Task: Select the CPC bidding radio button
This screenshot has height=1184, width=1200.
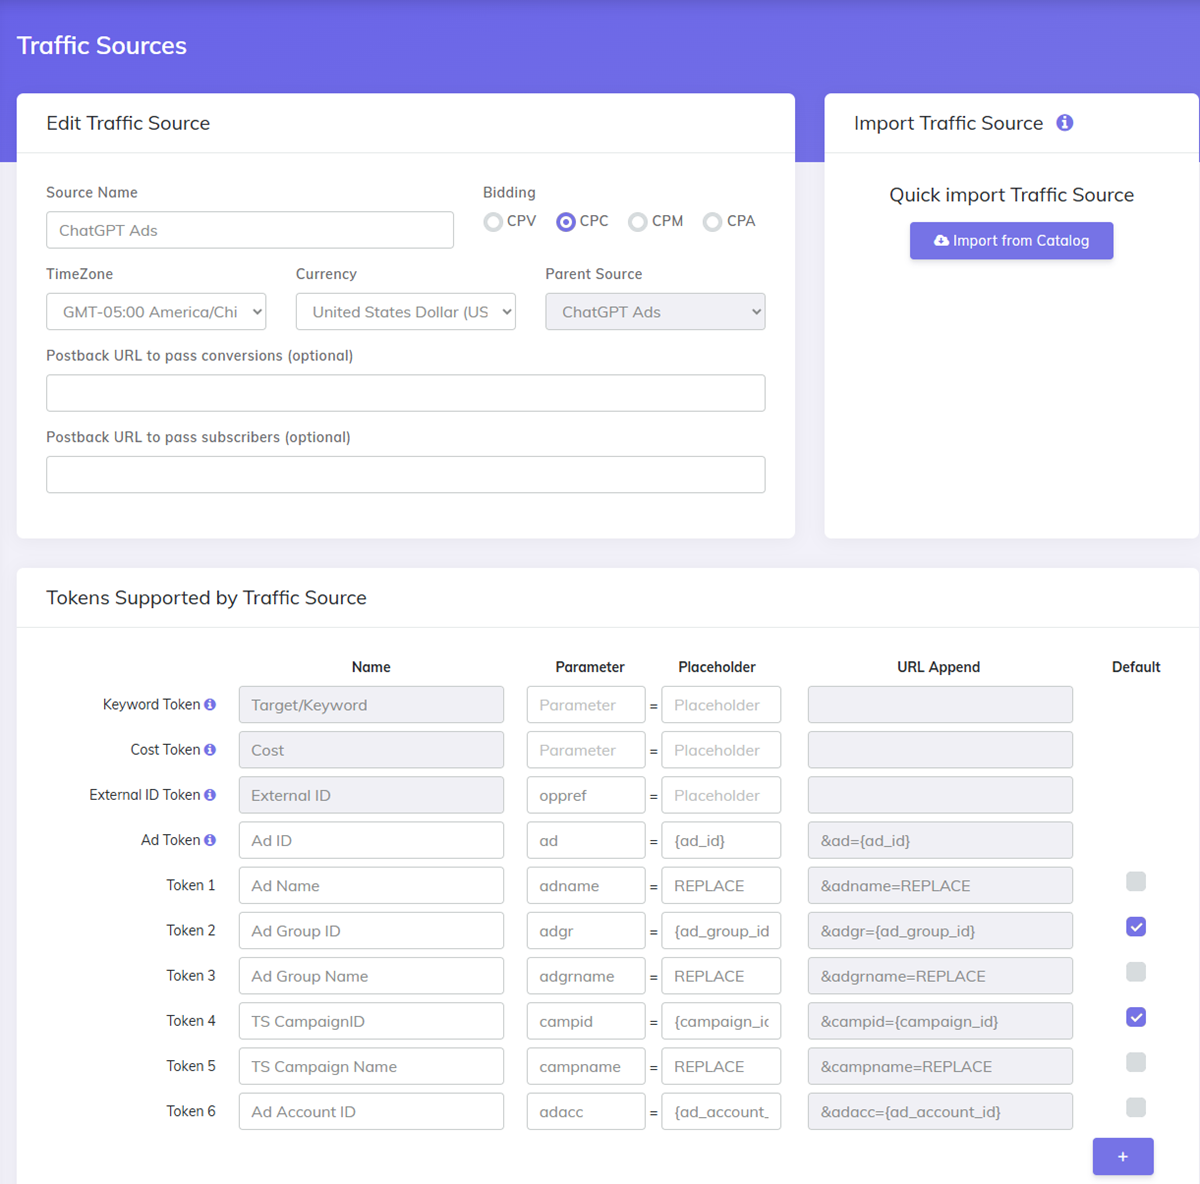Action: [x=566, y=222]
